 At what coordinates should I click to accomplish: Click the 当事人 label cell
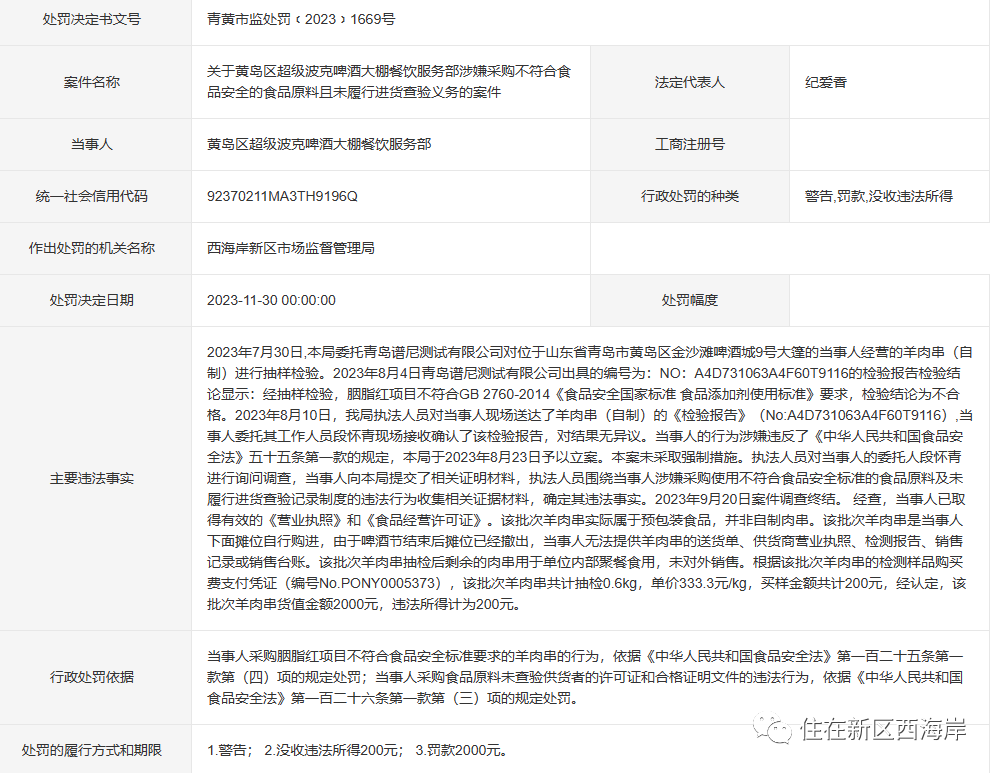[96, 145]
